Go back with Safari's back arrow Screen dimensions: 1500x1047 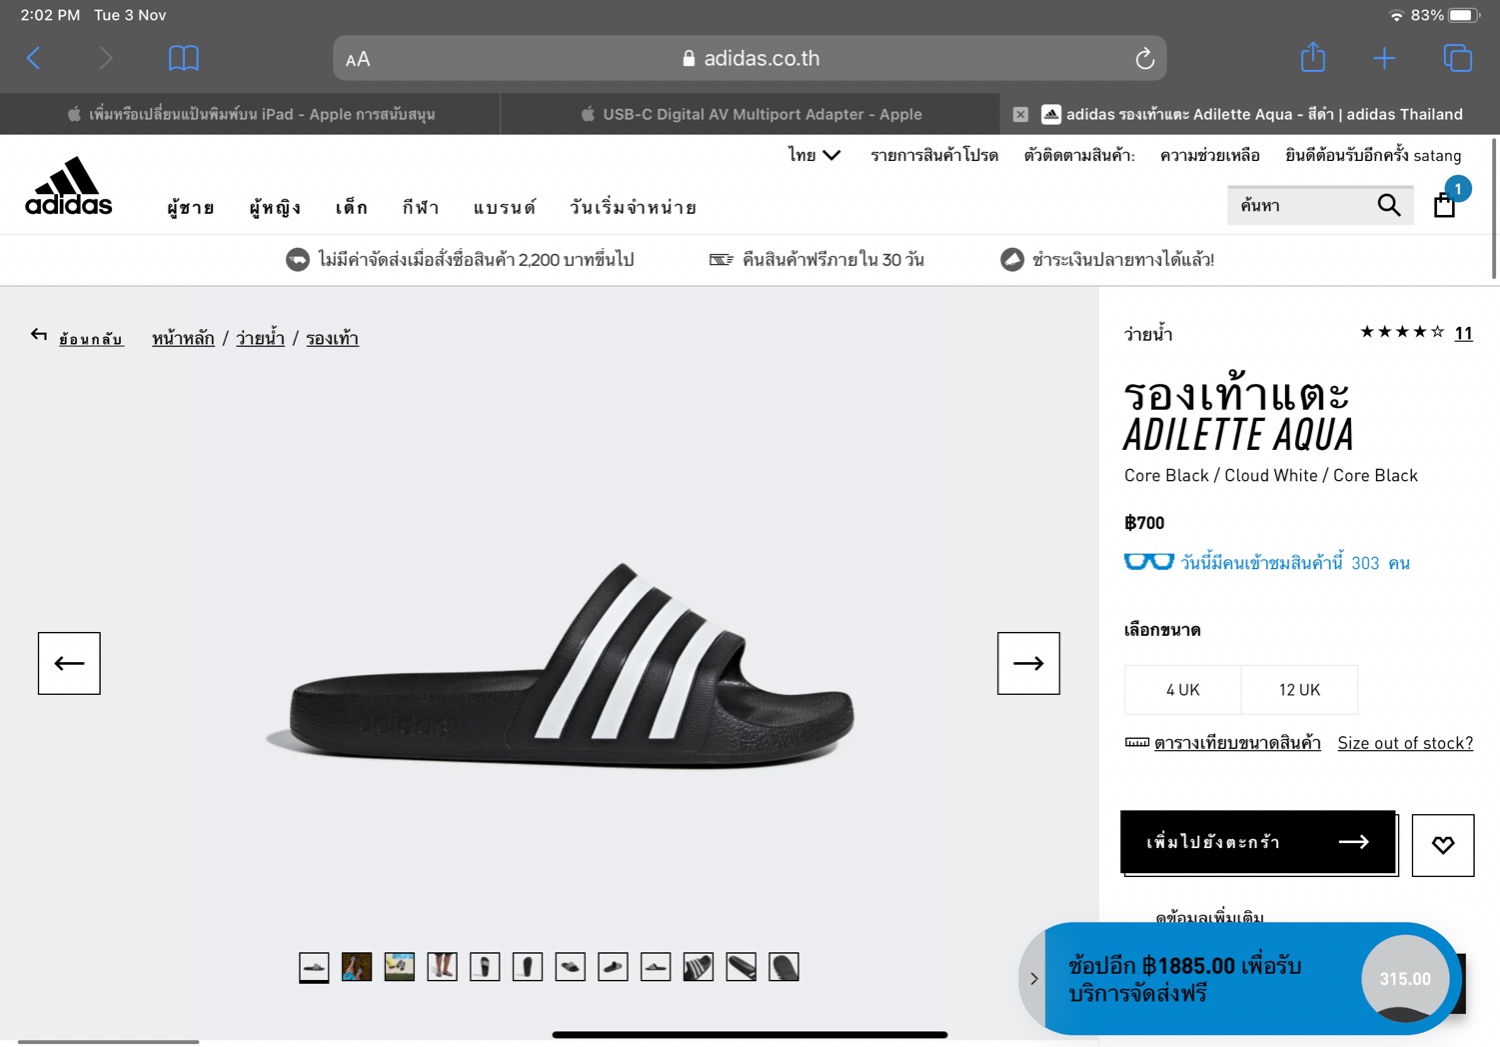(34, 59)
